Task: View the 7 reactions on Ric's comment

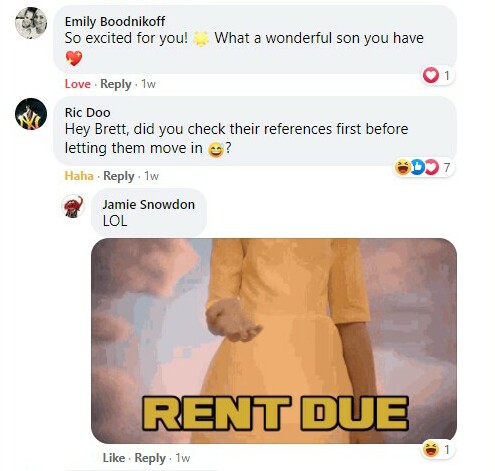Action: click(x=424, y=167)
